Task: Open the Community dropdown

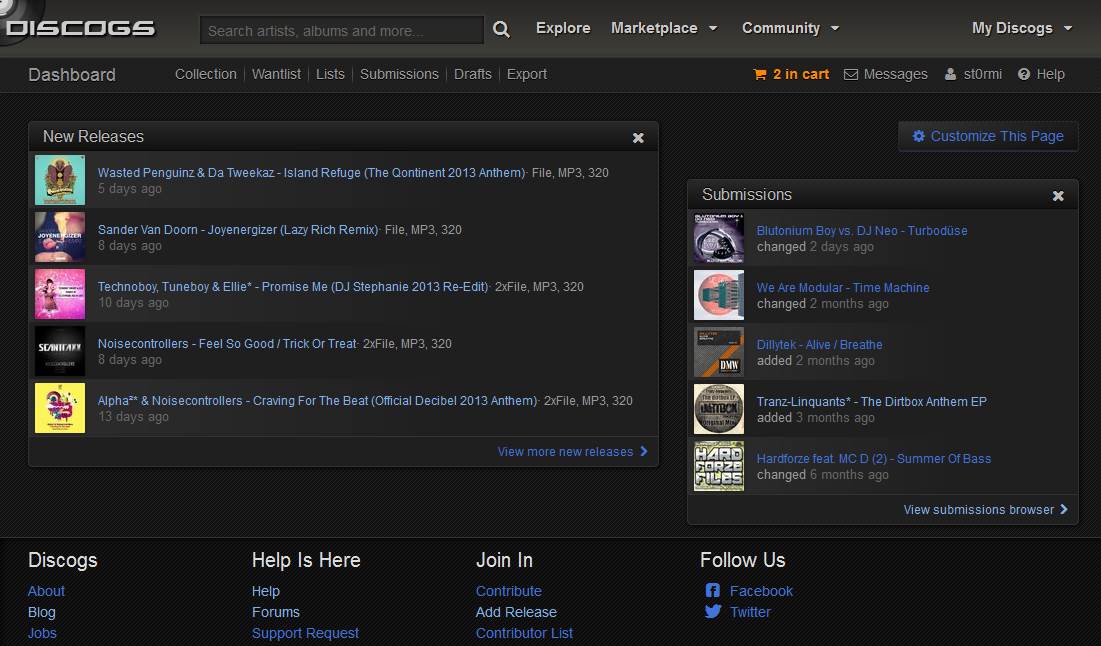Action: point(784,28)
